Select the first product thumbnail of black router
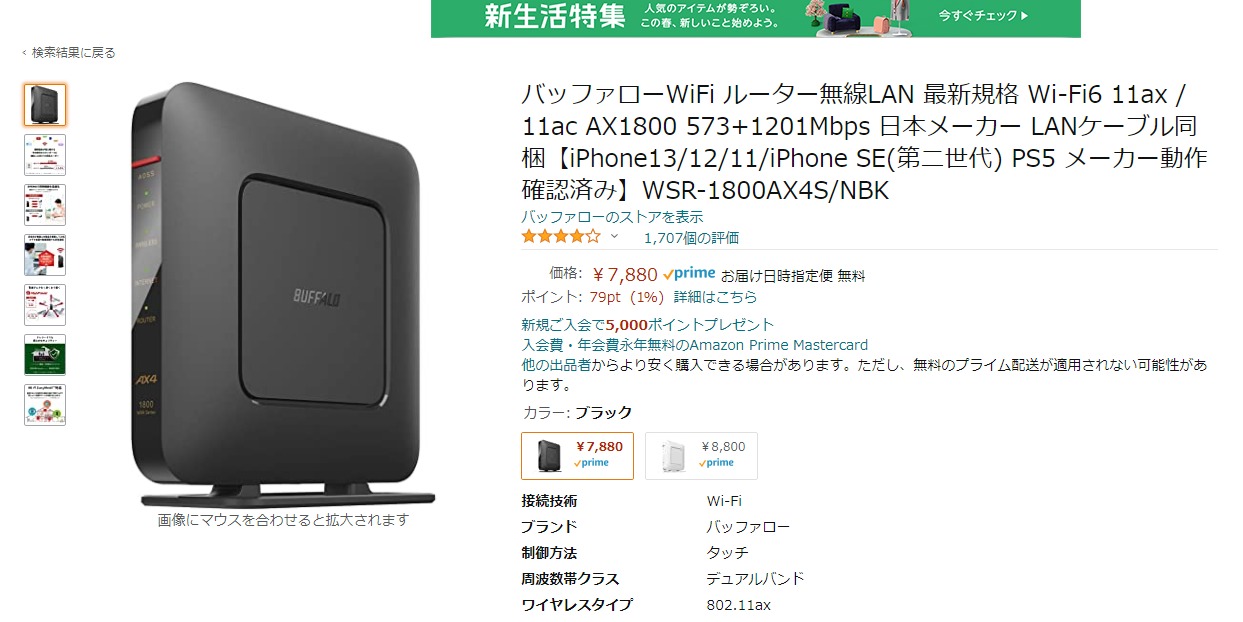 click(45, 105)
